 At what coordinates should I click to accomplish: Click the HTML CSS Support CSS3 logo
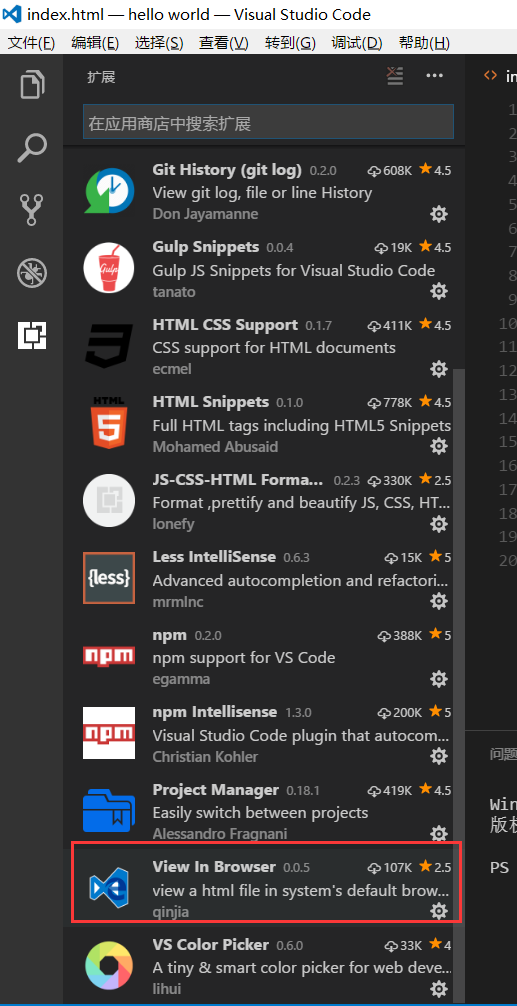point(109,346)
